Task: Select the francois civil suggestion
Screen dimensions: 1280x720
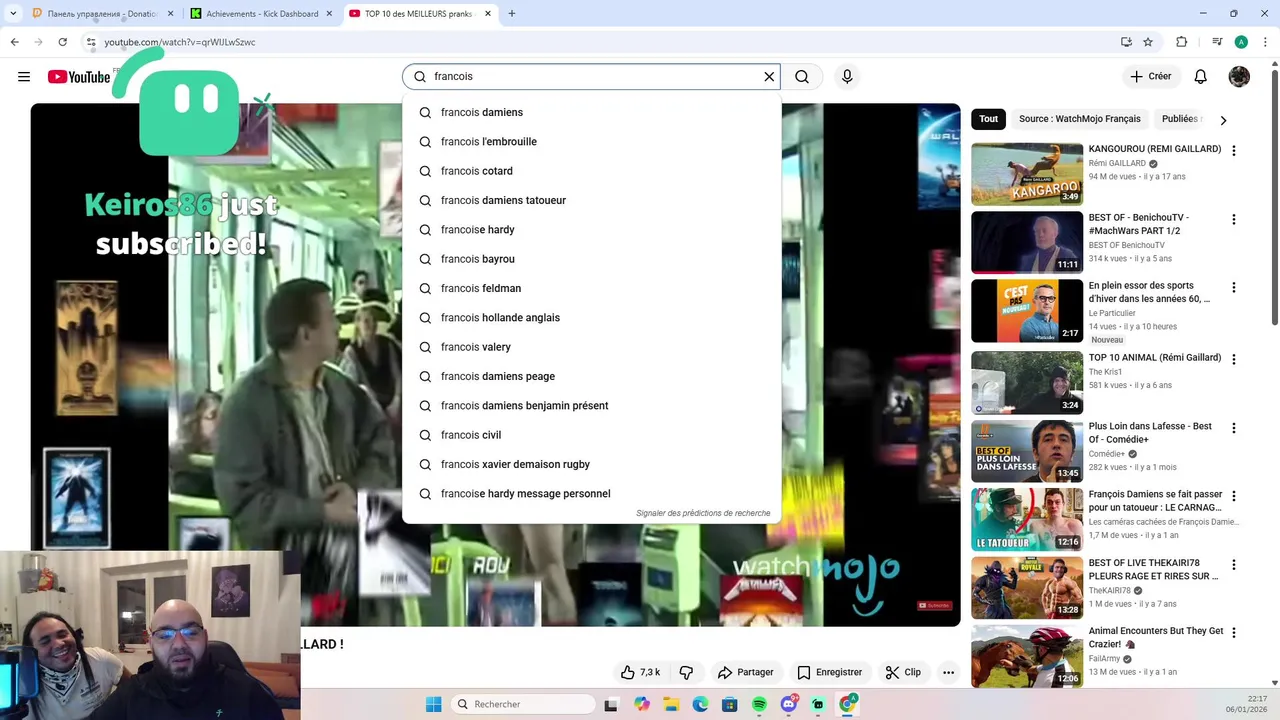Action: click(591, 435)
